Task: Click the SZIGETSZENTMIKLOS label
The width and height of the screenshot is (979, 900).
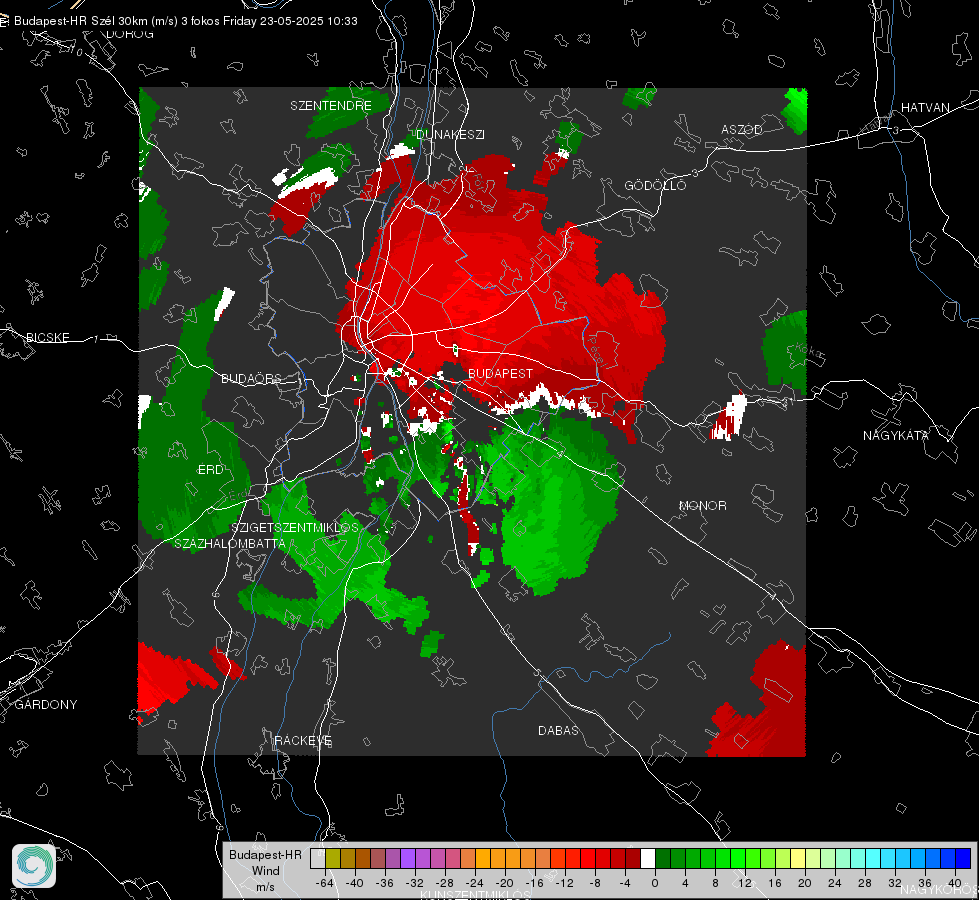Action: click(x=295, y=527)
